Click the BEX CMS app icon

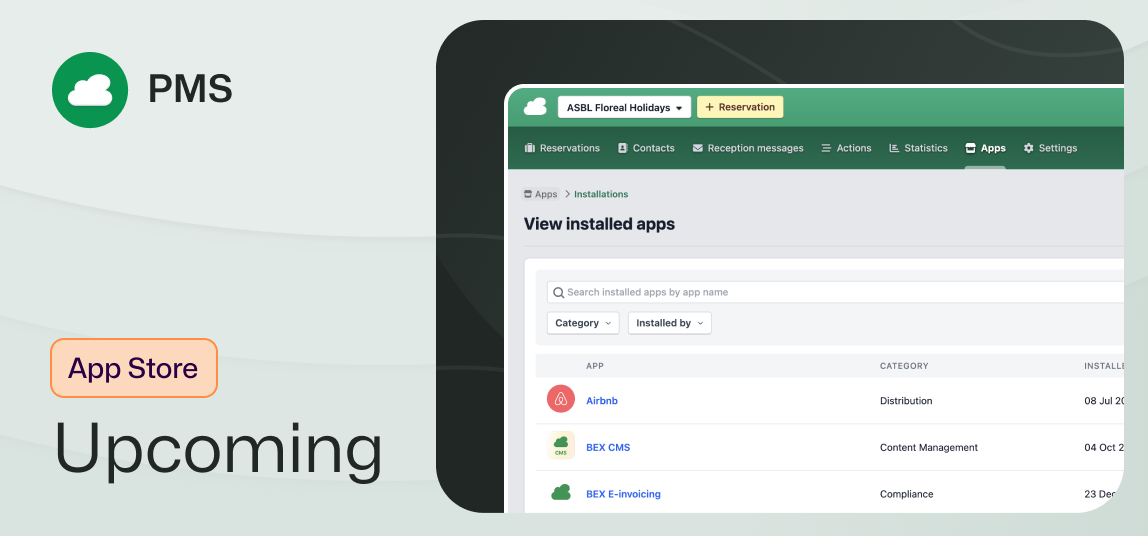coord(561,446)
